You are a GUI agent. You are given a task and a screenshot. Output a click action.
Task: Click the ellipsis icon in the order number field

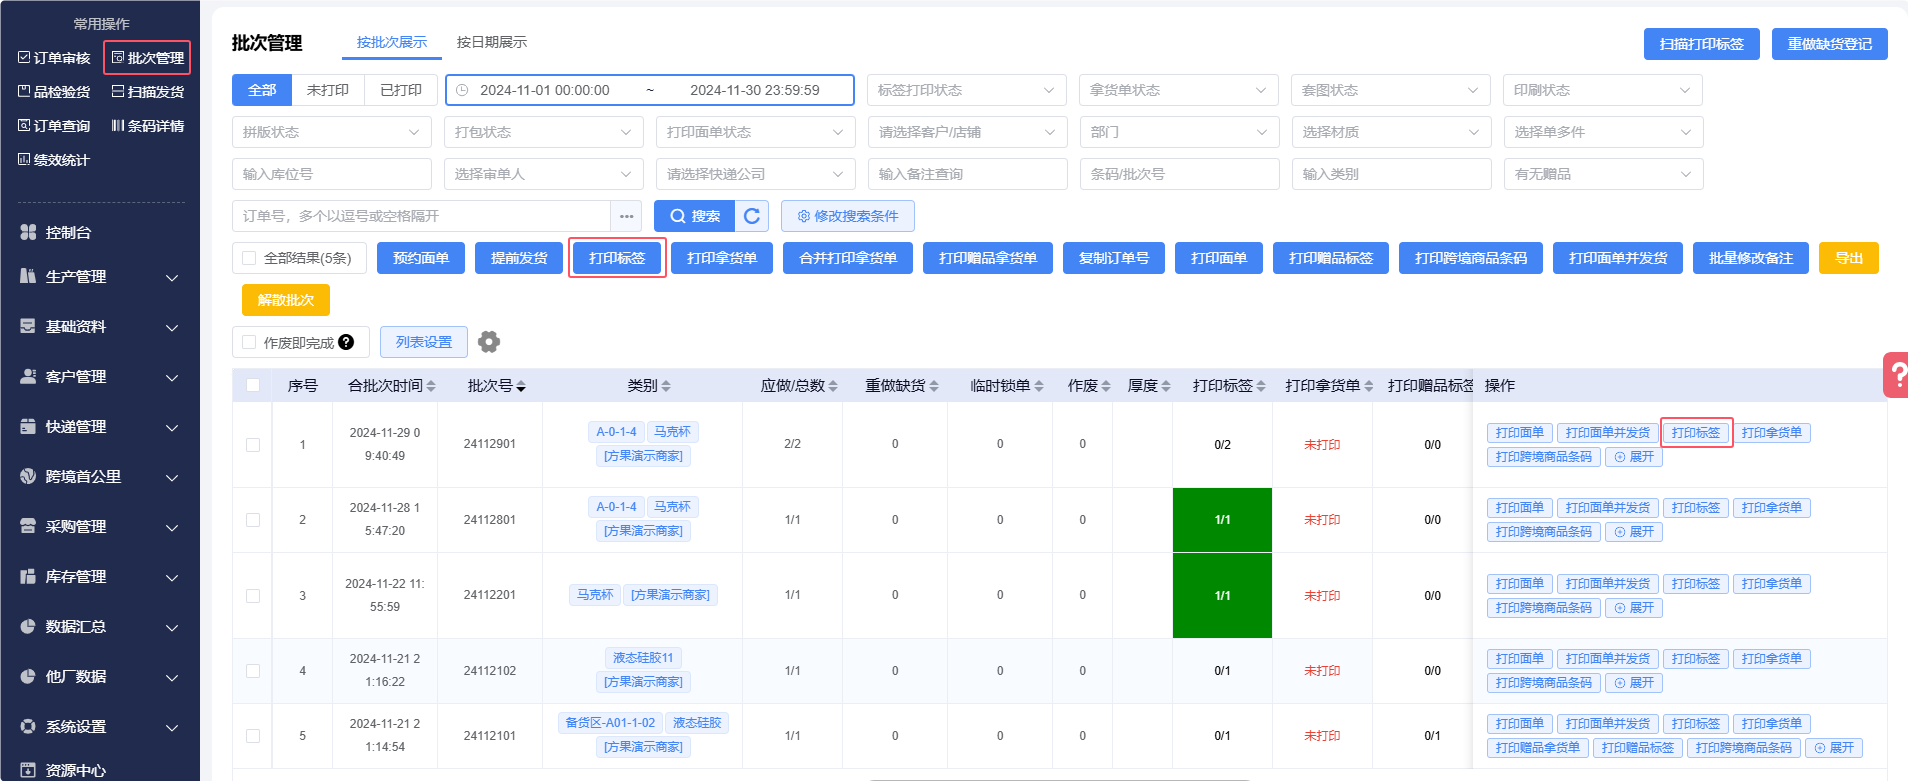tap(626, 216)
